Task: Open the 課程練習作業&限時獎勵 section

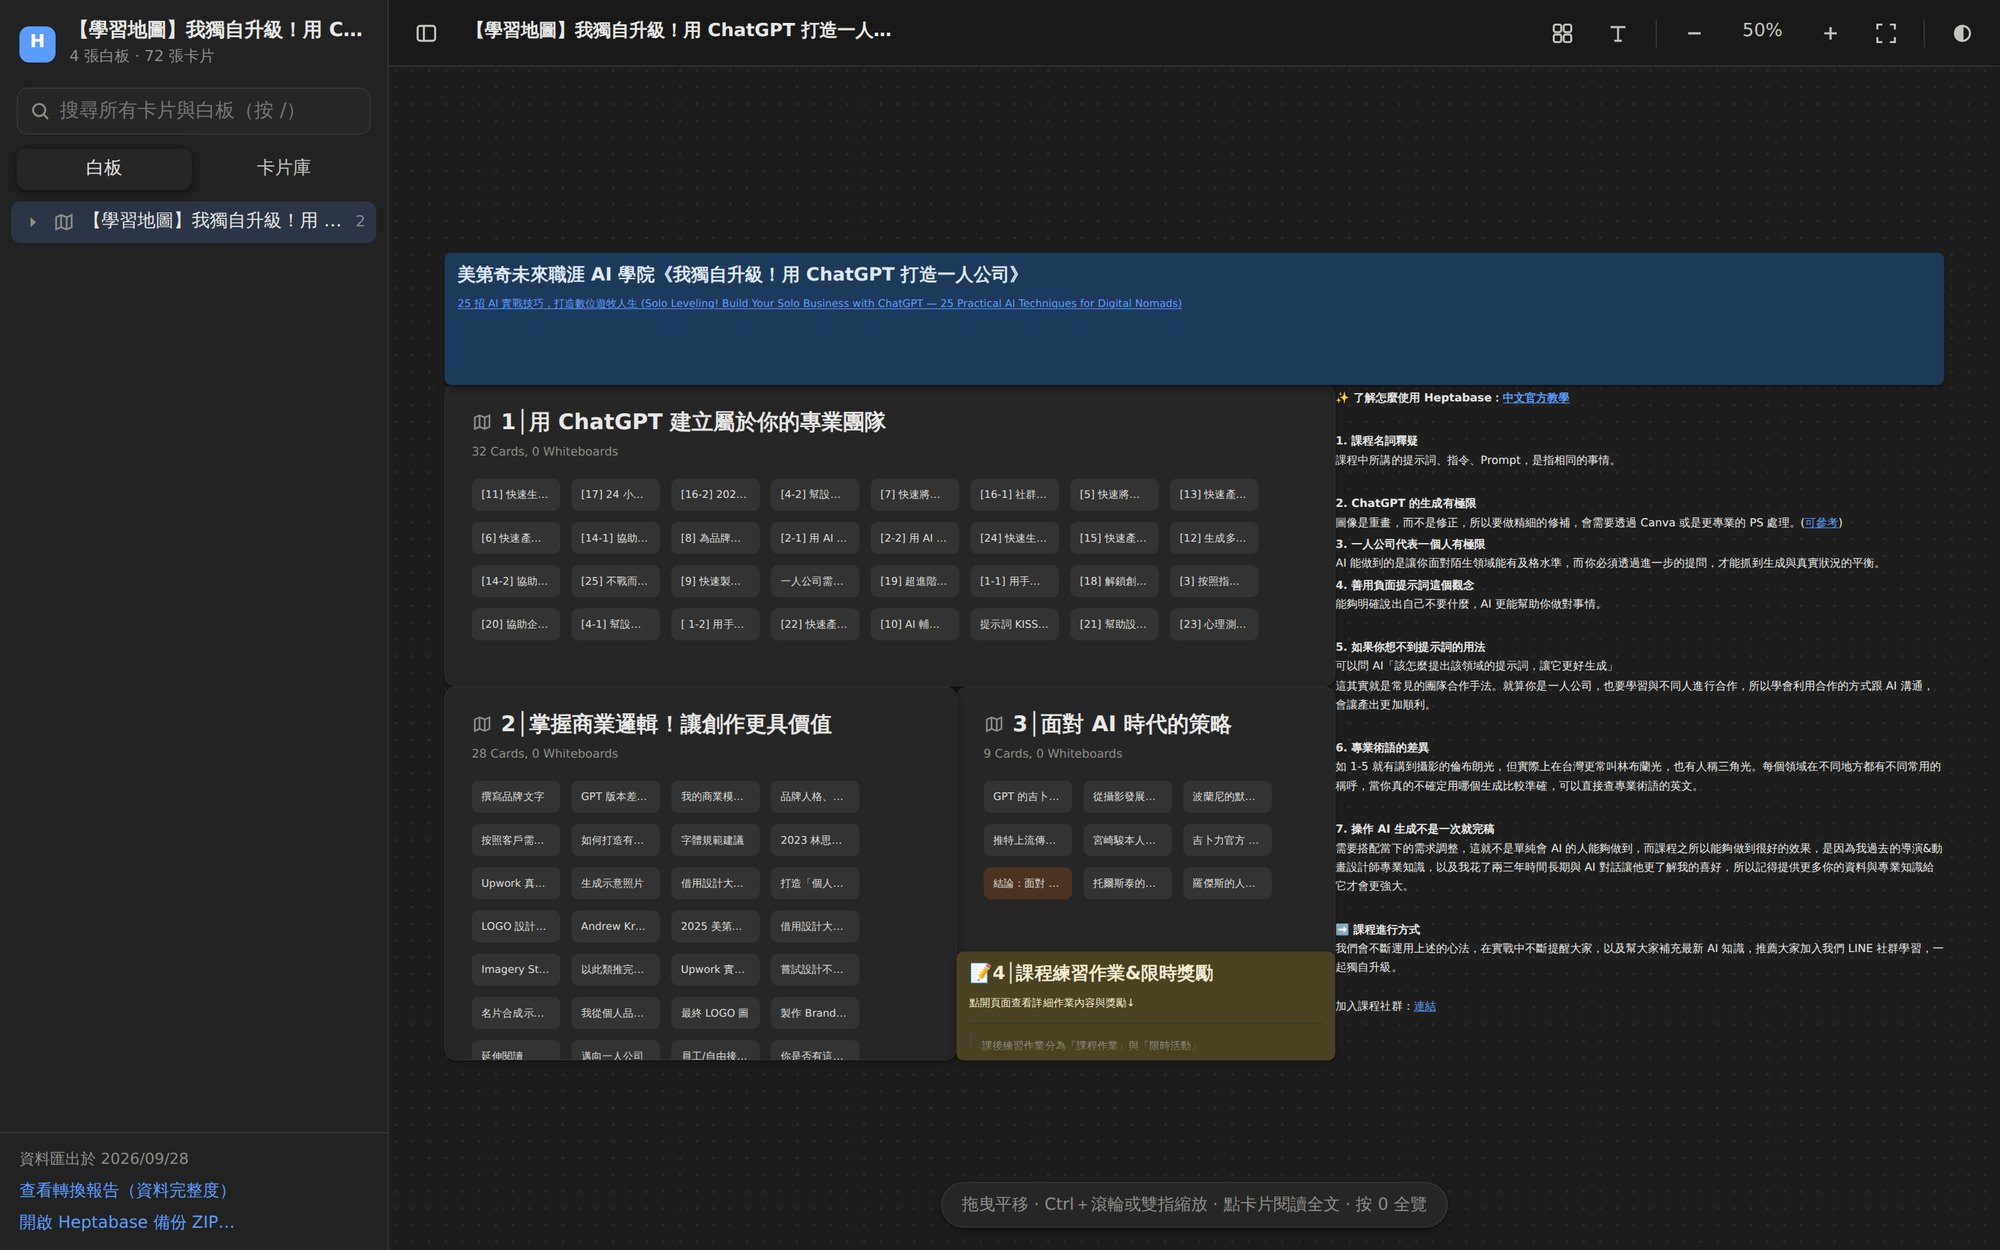Action: [1145, 1005]
